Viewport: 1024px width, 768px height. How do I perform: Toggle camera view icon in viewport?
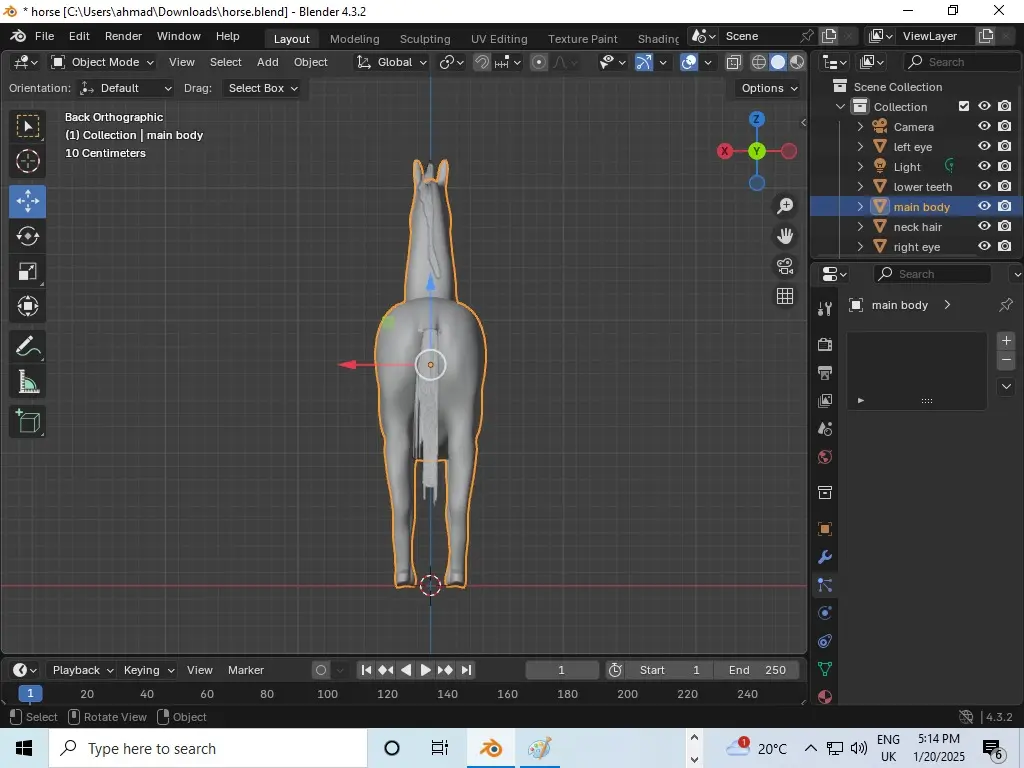pos(785,266)
